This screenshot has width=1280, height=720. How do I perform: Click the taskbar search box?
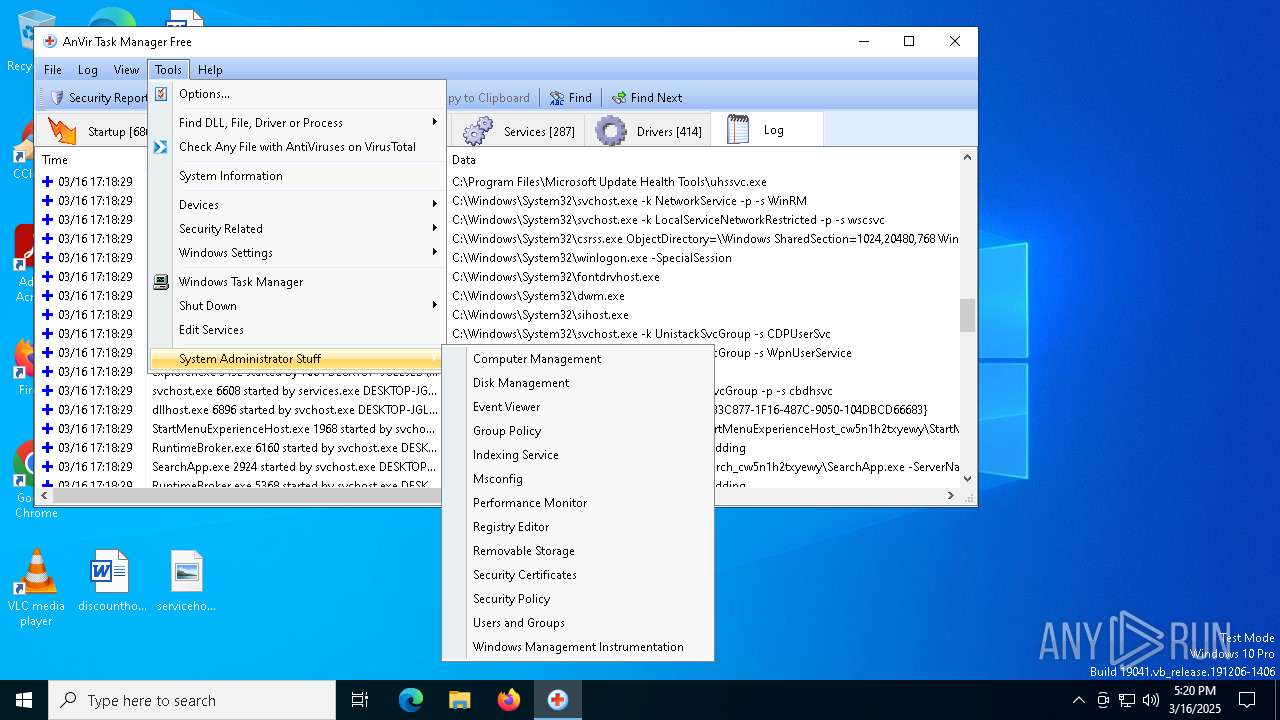pyautogui.click(x=192, y=700)
